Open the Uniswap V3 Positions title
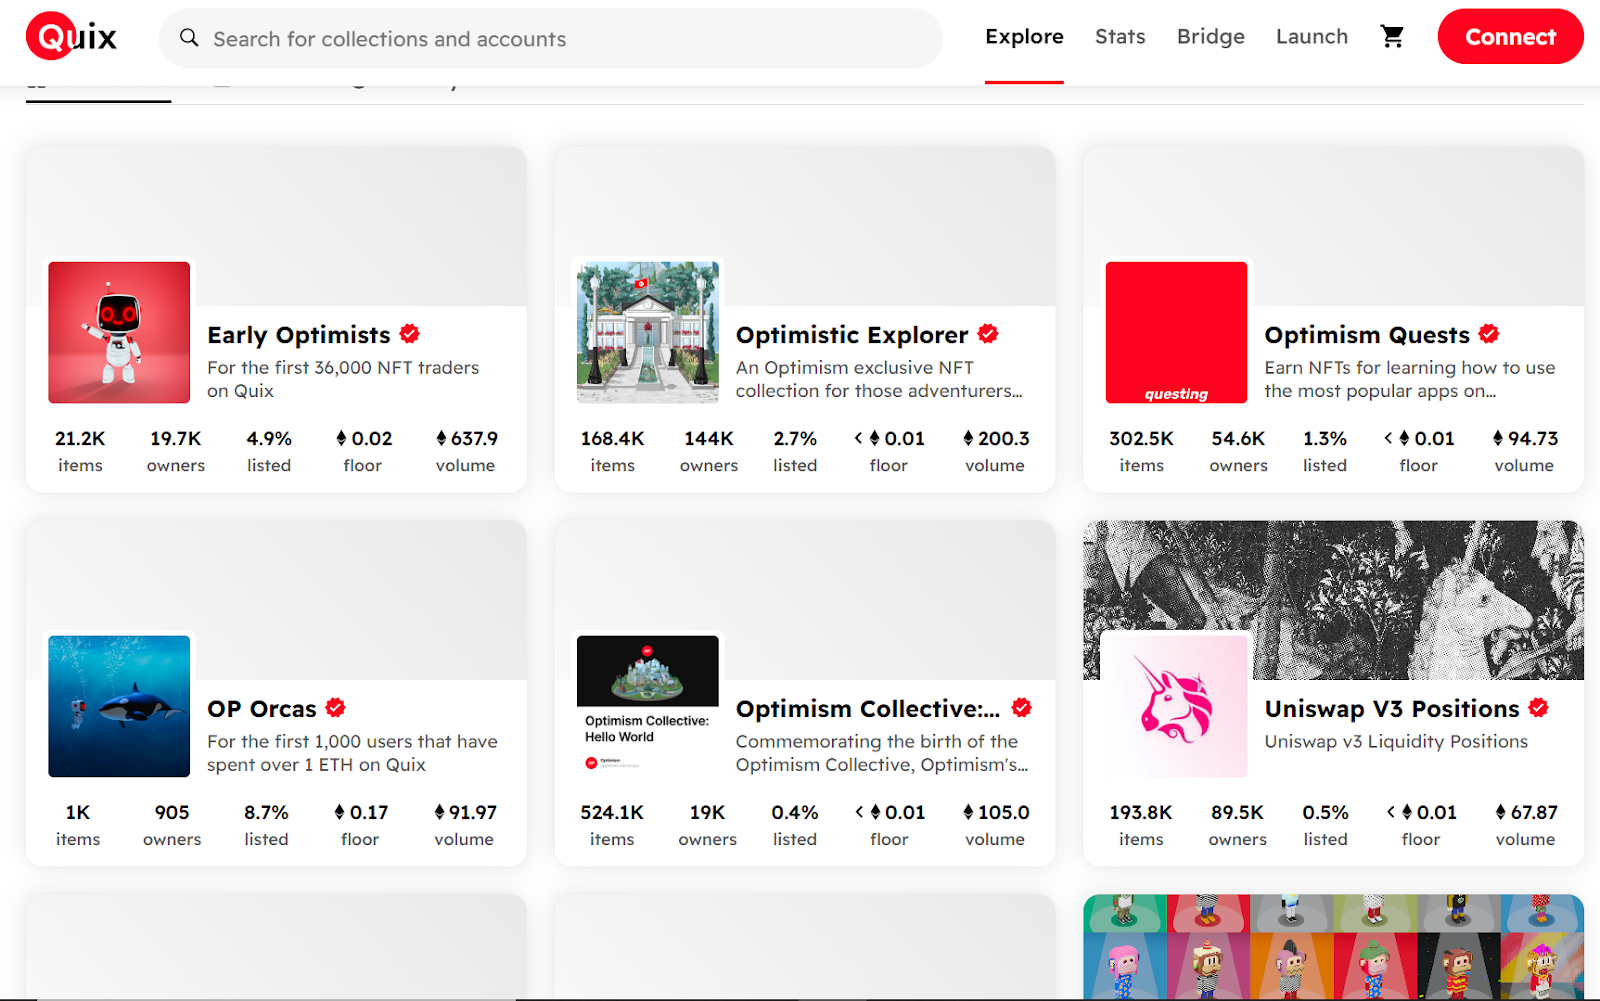The height and width of the screenshot is (1001, 1600). pyautogui.click(x=1392, y=709)
